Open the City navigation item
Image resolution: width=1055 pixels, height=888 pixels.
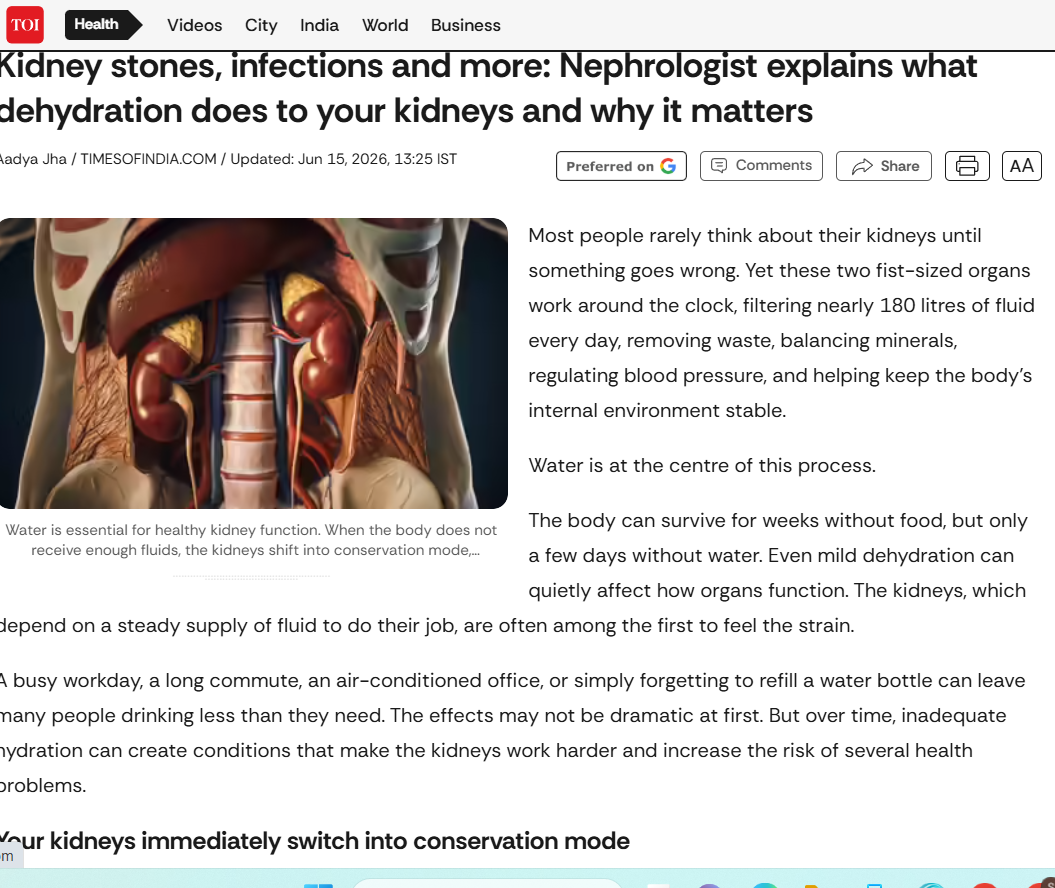[261, 25]
